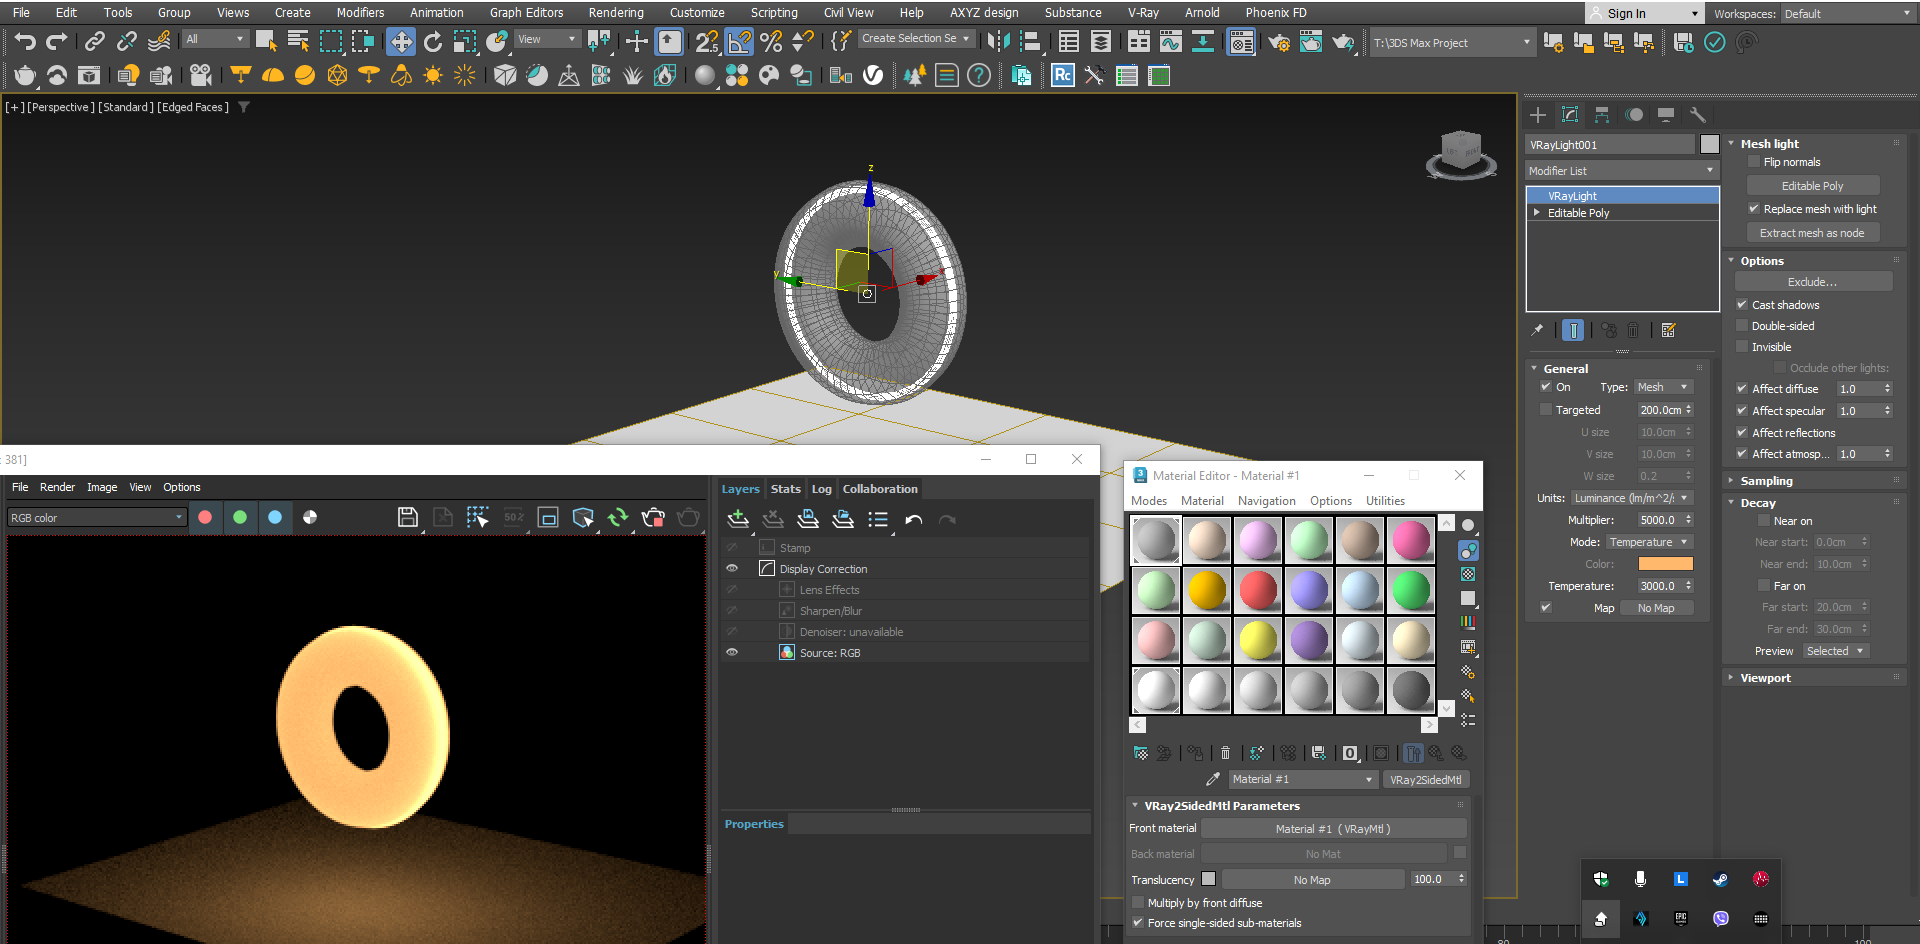This screenshot has width=1920, height=944.
Task: Remove modifier from the stack trash icon
Action: coord(1633,330)
